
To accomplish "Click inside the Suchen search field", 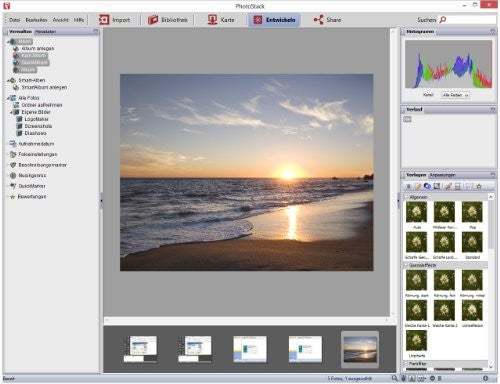I will click(471, 20).
